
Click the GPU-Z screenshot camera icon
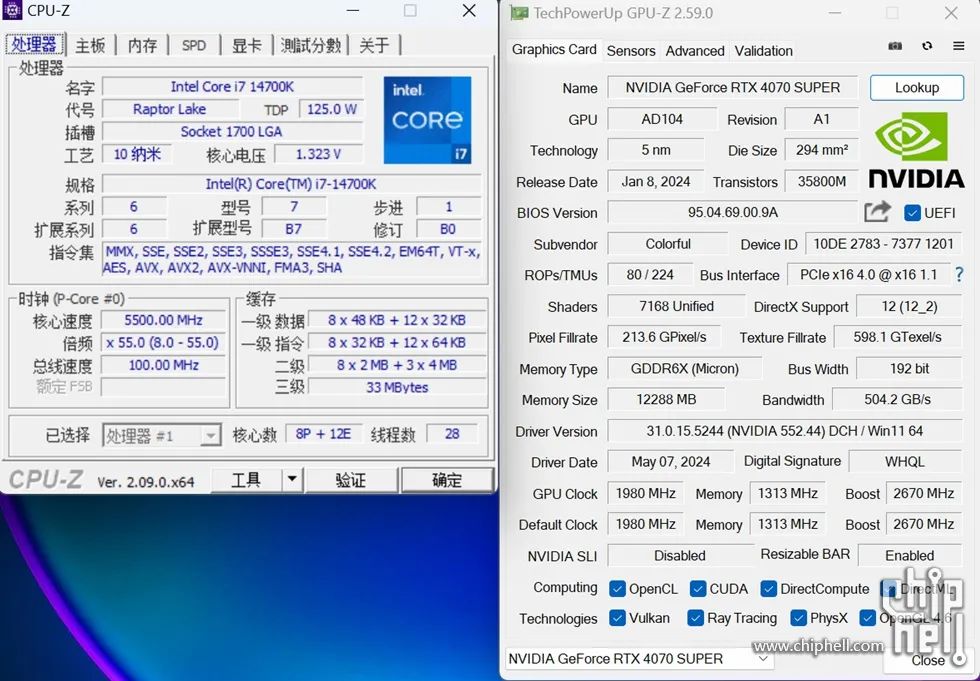895,46
